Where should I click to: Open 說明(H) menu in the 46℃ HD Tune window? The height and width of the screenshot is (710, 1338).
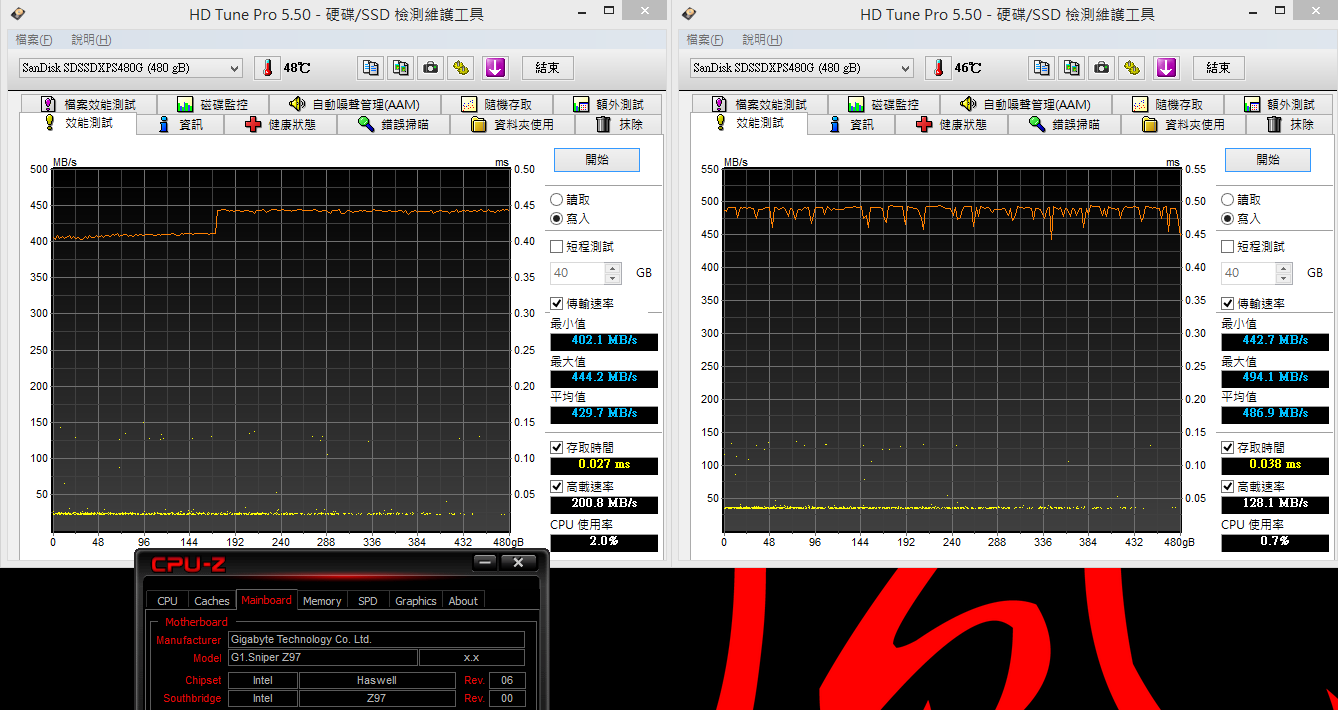762,40
